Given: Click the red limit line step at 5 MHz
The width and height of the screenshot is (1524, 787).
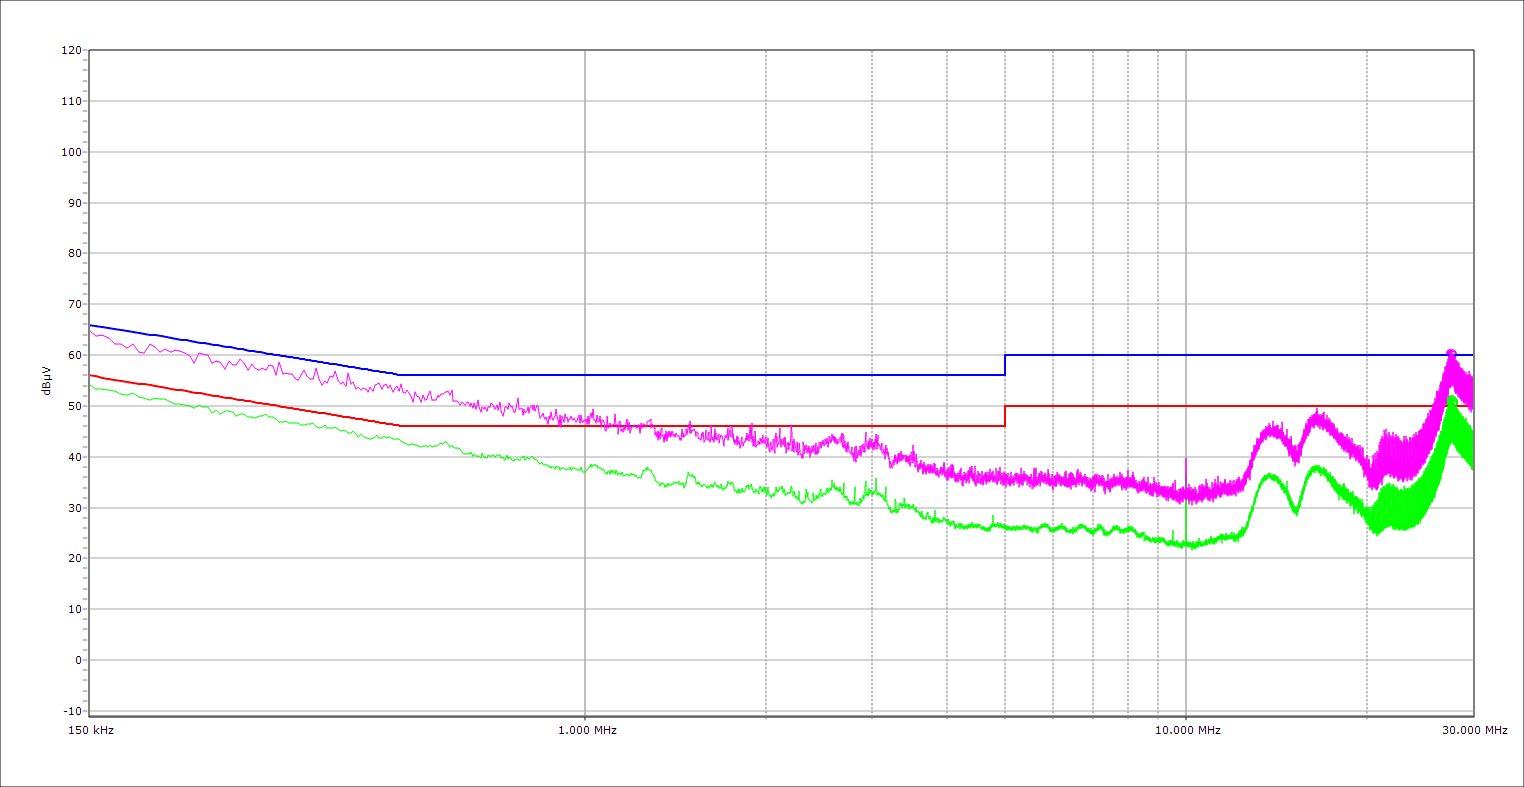Looking at the screenshot, I should pos(1005,416).
